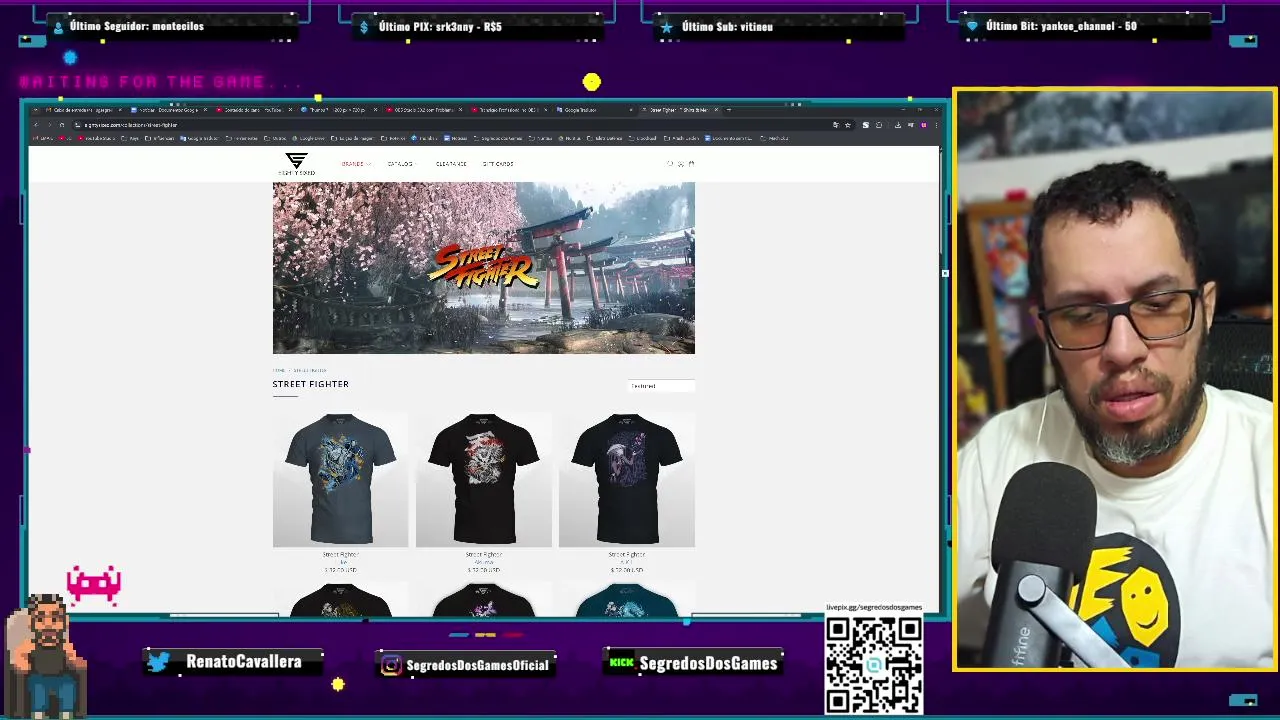Click the browser back arrow
1280x720 pixels.
(x=37, y=125)
